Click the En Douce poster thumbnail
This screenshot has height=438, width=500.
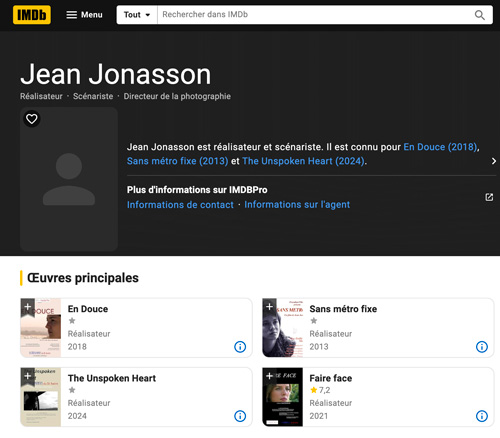click(x=41, y=328)
